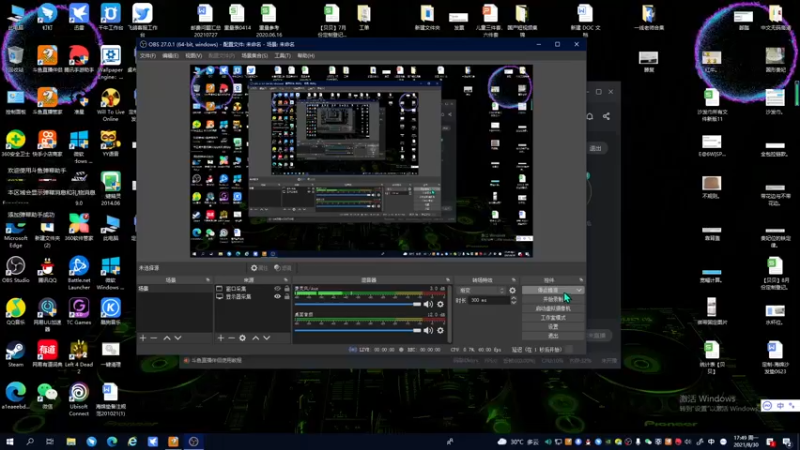Increase transition duration with up arrow
Screen dimensions: 800x450
pos(513,298)
